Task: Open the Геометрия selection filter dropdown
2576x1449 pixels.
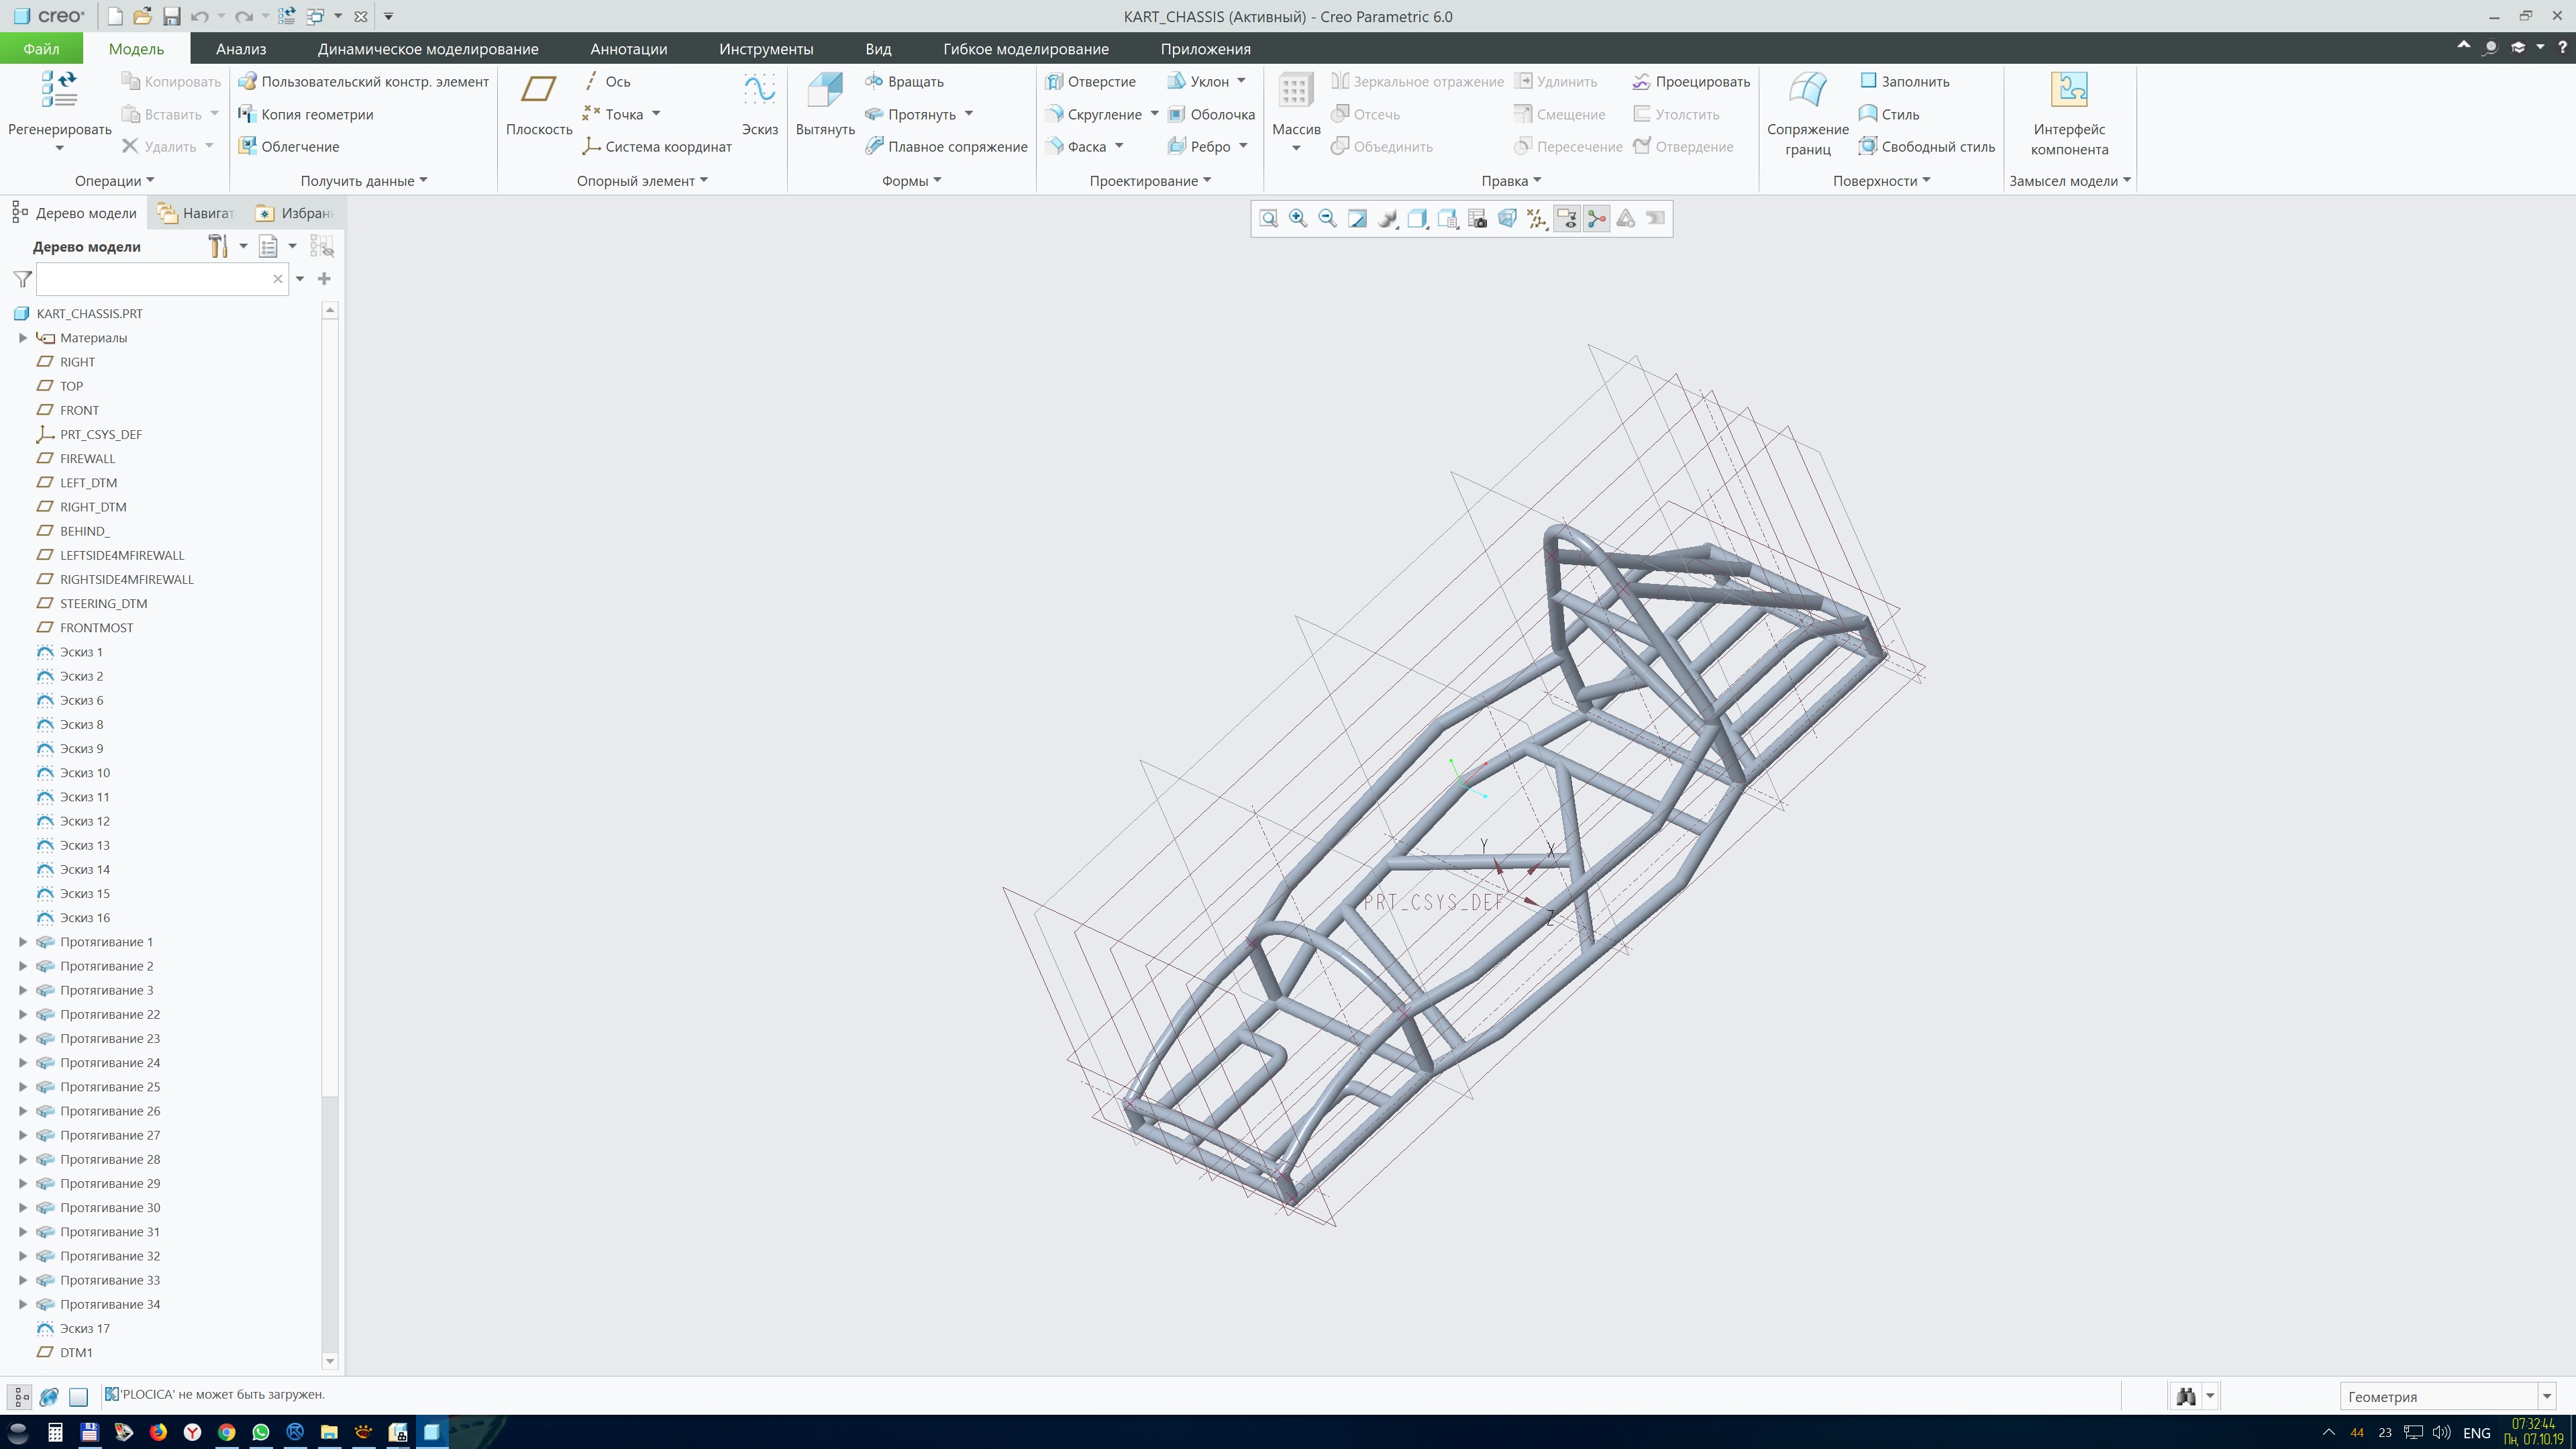Action: (2546, 1396)
